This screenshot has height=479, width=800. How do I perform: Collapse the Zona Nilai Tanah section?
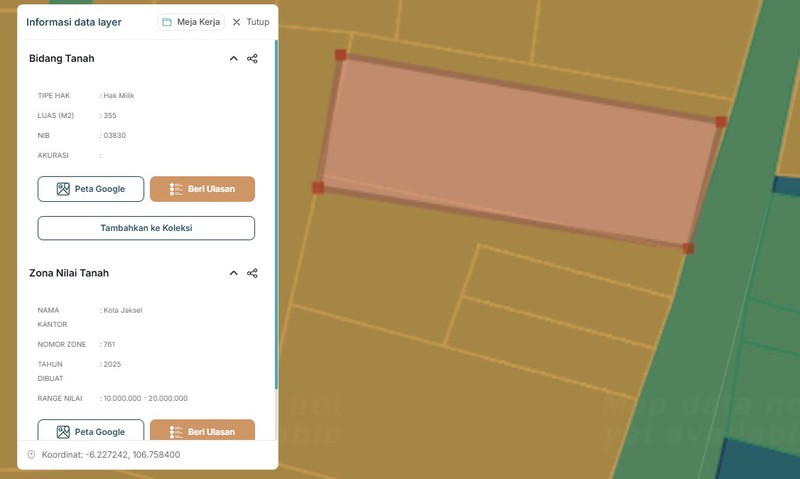[x=234, y=273]
